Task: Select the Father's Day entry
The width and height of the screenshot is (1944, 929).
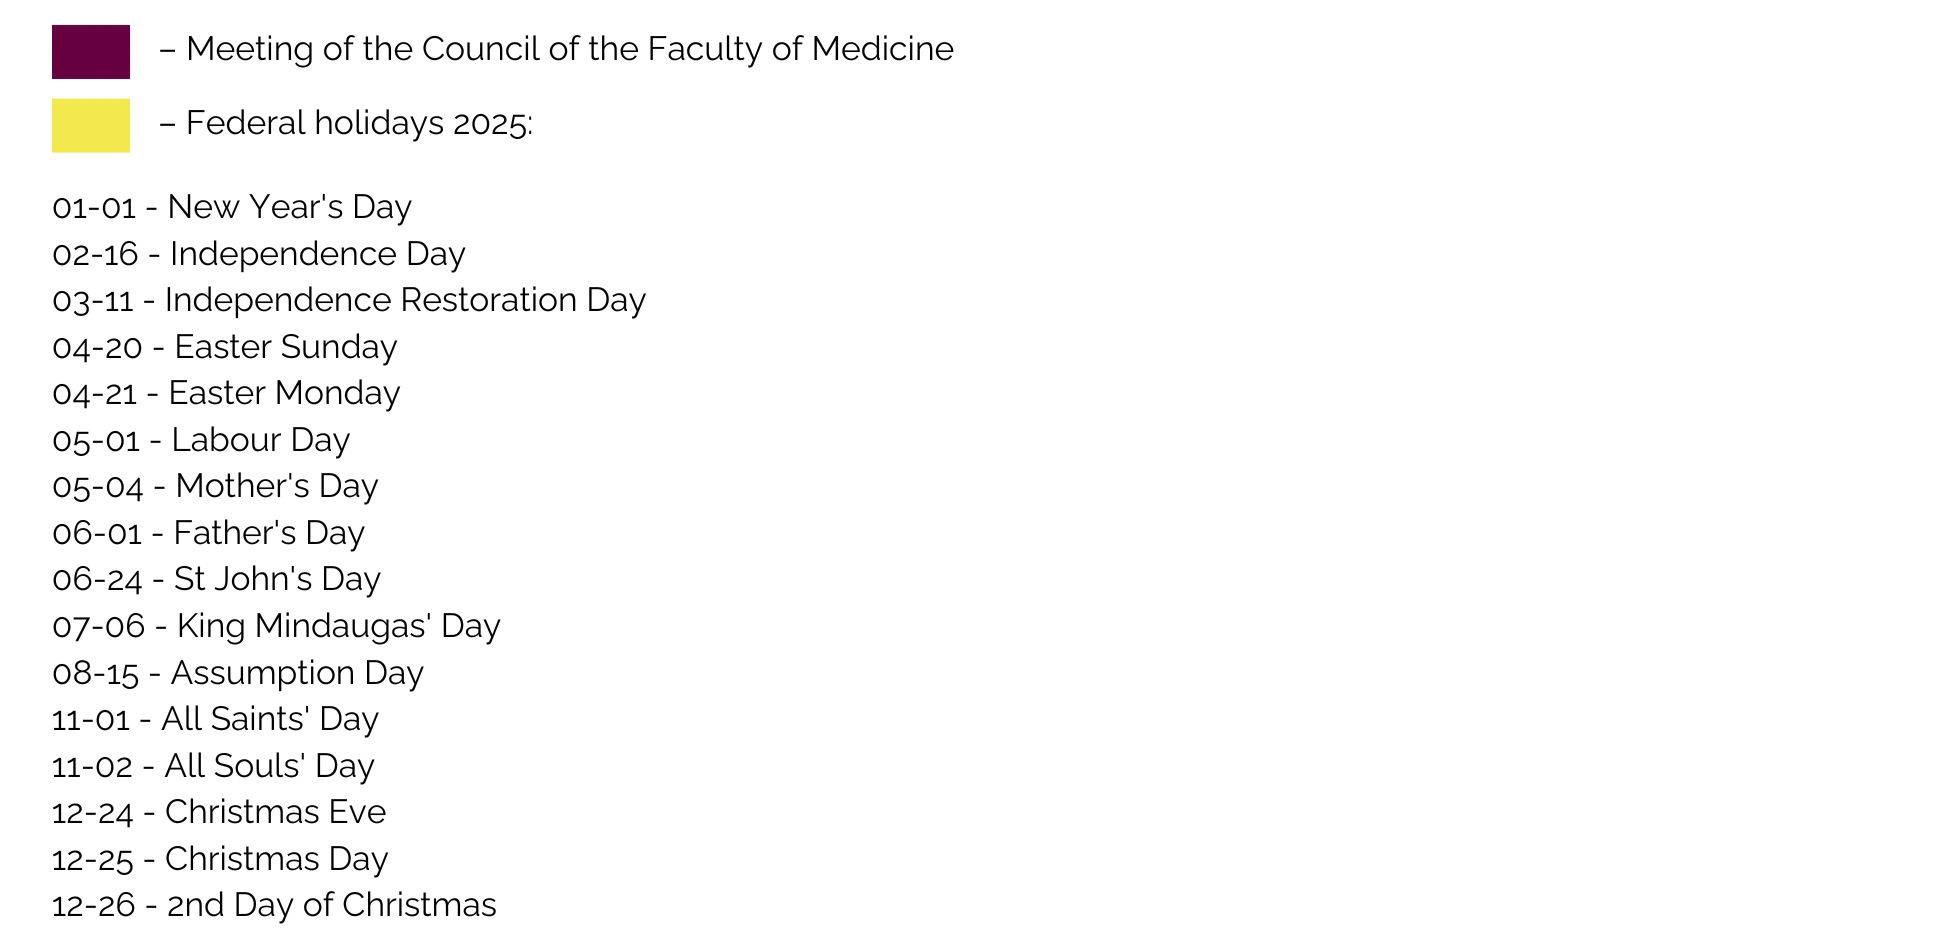Action: coord(208,533)
